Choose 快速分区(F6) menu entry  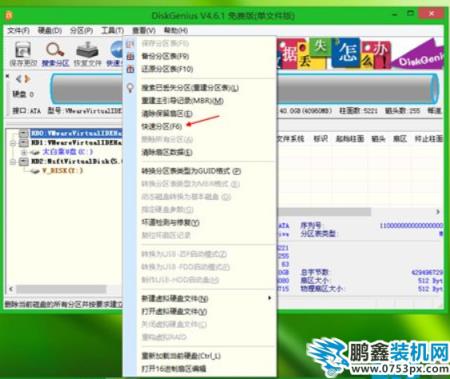pyautogui.click(x=162, y=127)
